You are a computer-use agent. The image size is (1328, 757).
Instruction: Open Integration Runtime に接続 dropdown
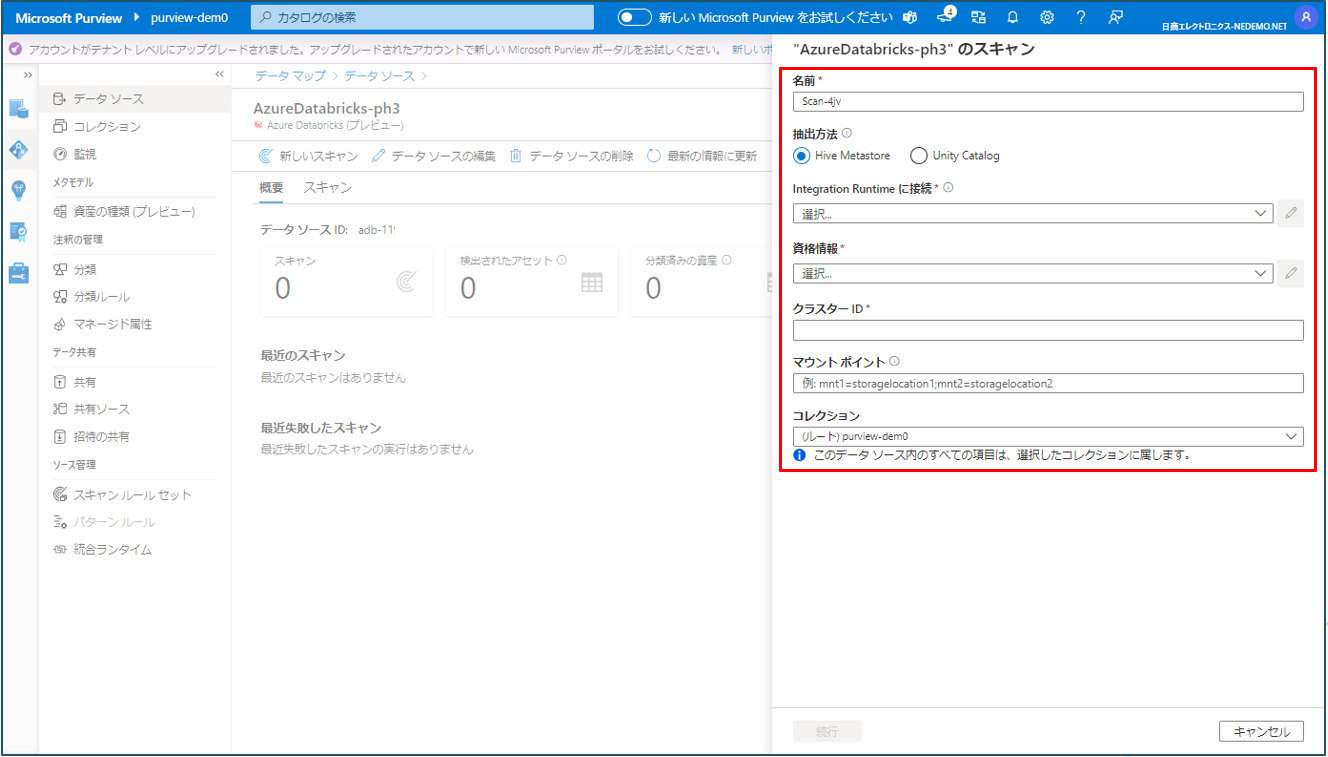tap(1032, 213)
